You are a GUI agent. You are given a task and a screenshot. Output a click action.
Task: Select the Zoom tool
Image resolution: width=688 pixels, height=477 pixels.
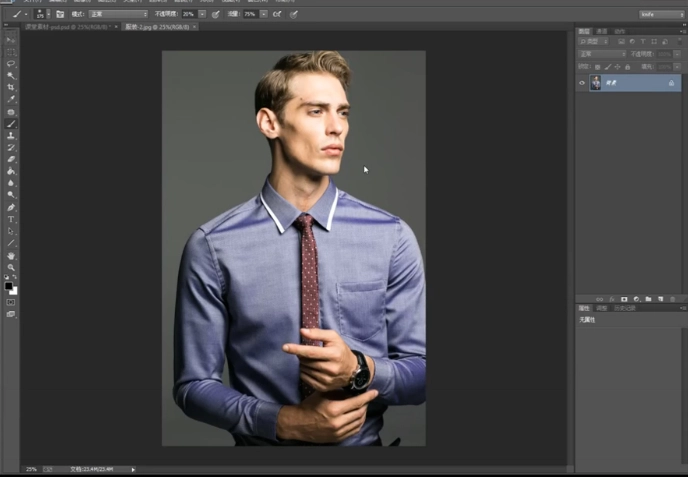[11, 267]
